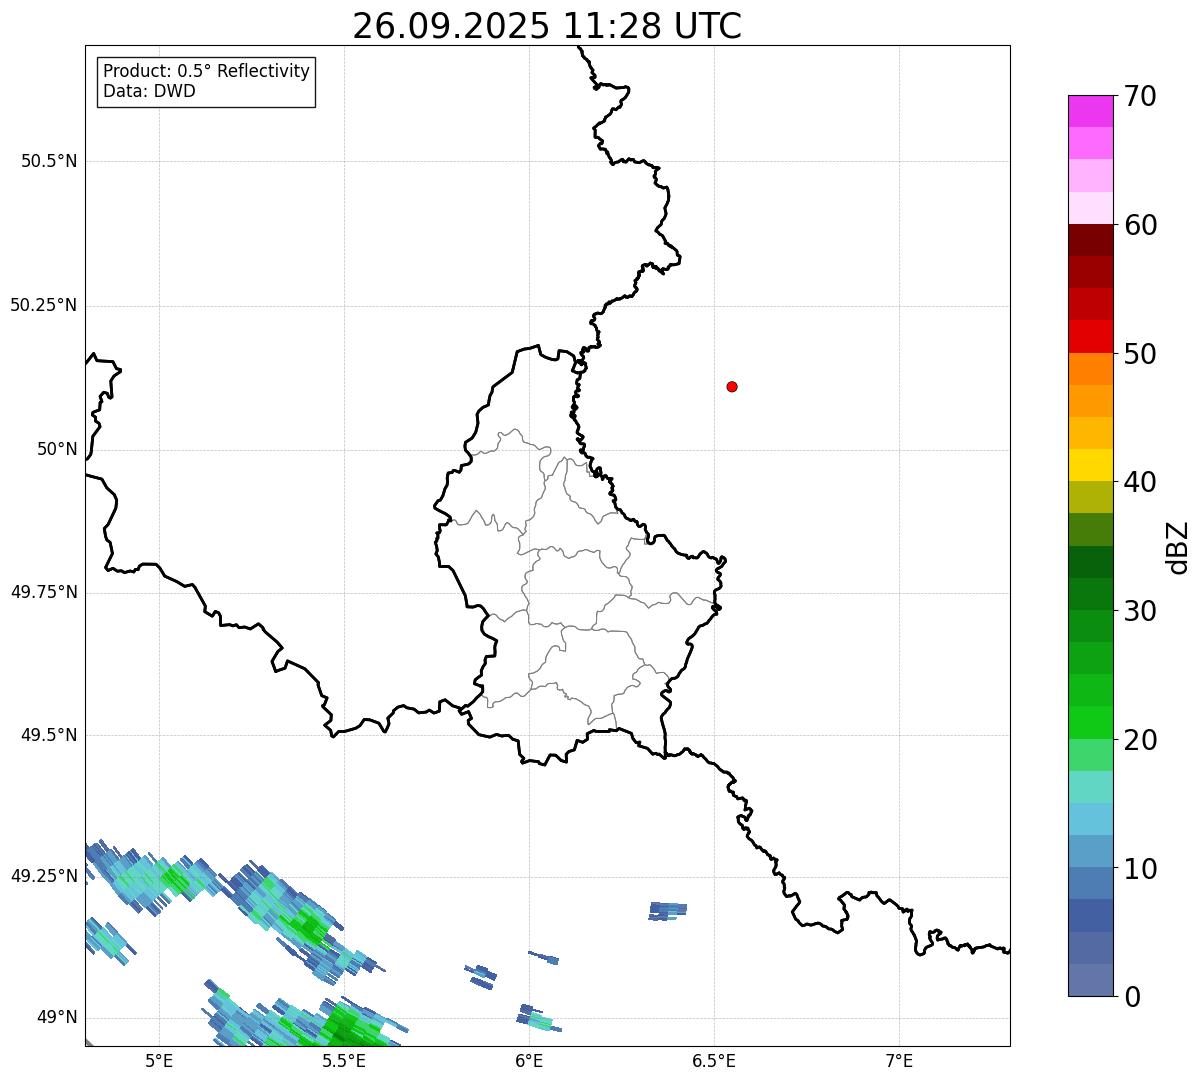Image resolution: width=1202 pixels, height=1081 pixels.
Task: Click the 50.25°N latitude label
Action: click(x=44, y=305)
